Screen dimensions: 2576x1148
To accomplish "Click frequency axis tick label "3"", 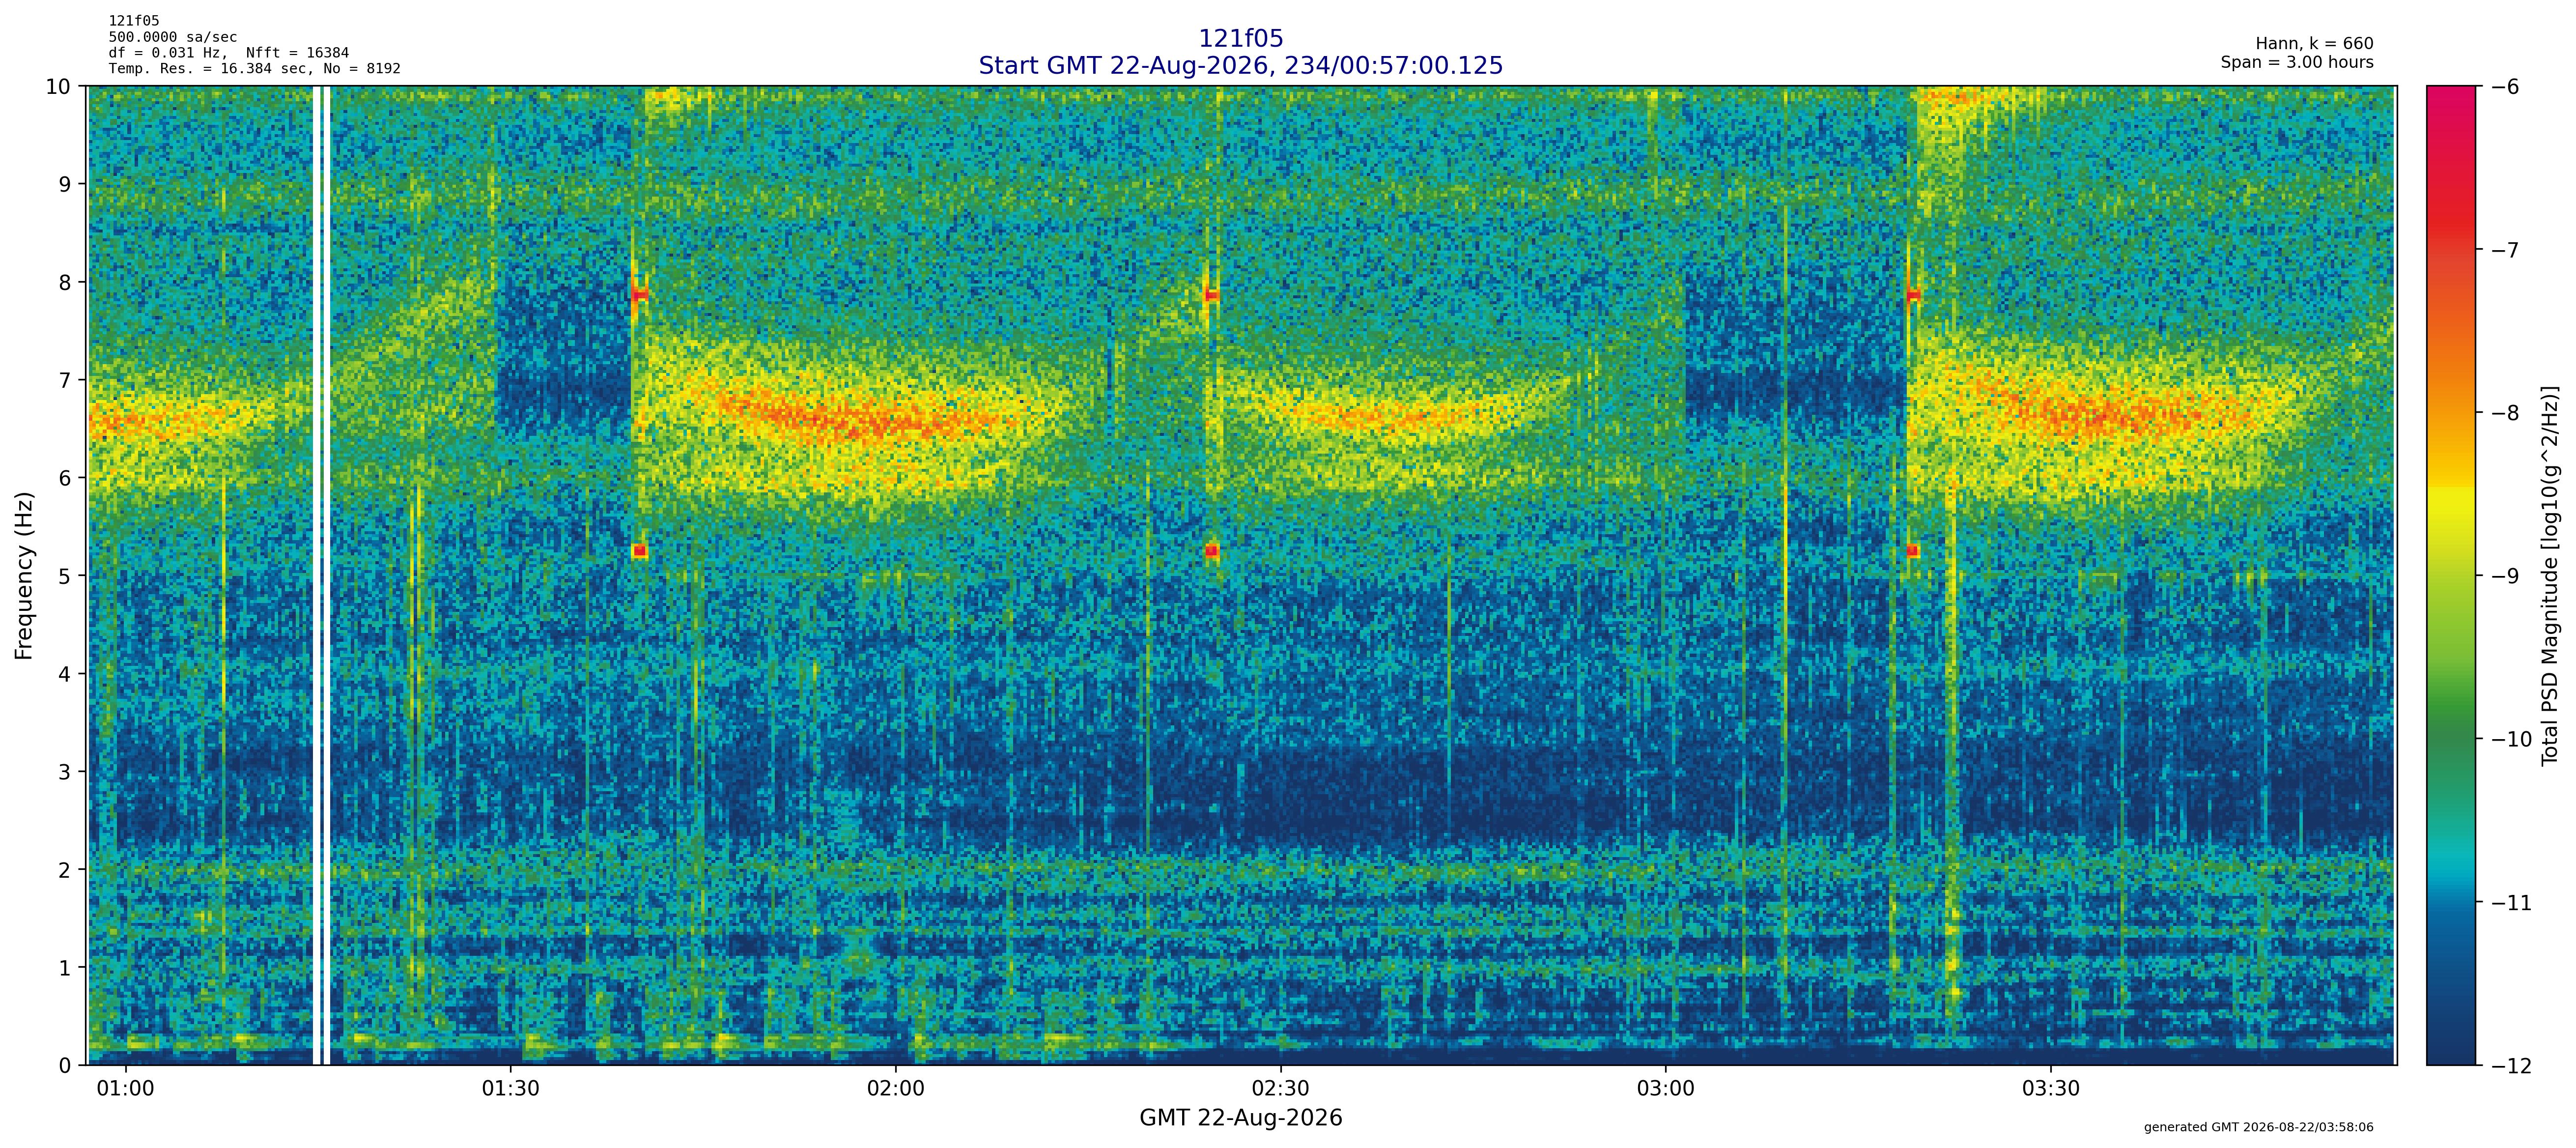I will [x=65, y=772].
